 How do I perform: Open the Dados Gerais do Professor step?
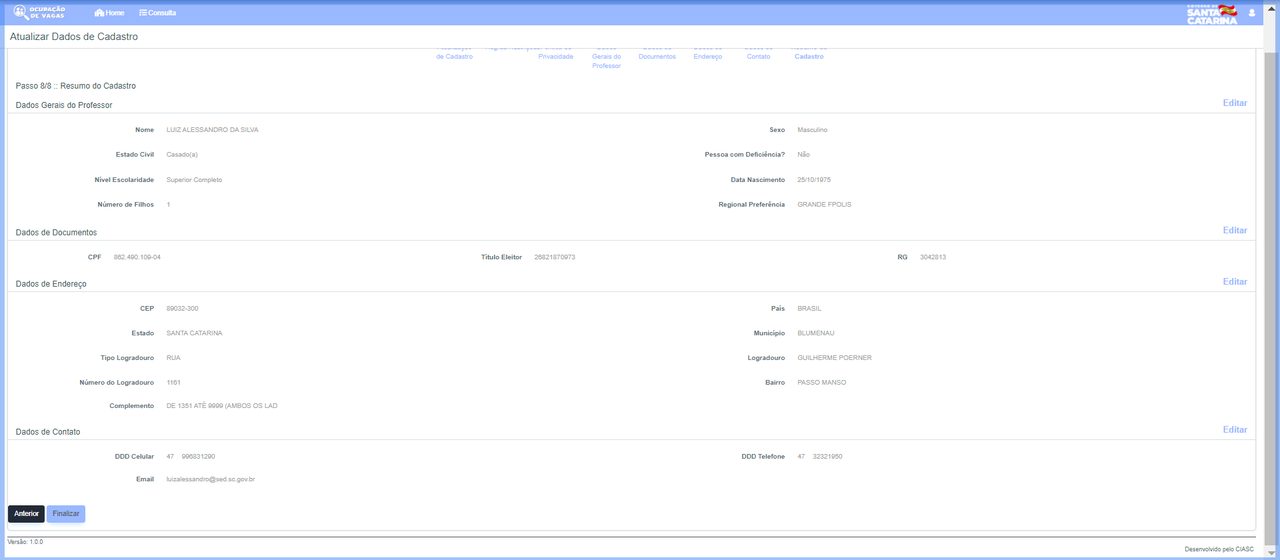(606, 57)
